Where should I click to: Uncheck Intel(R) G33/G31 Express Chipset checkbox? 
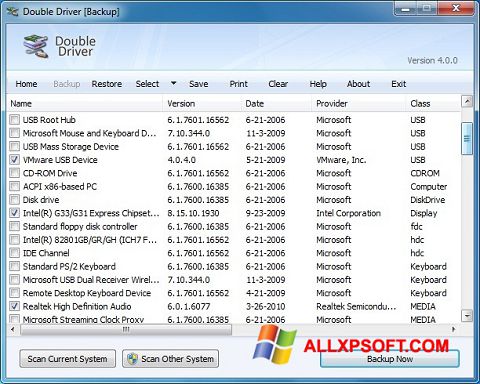pos(14,213)
